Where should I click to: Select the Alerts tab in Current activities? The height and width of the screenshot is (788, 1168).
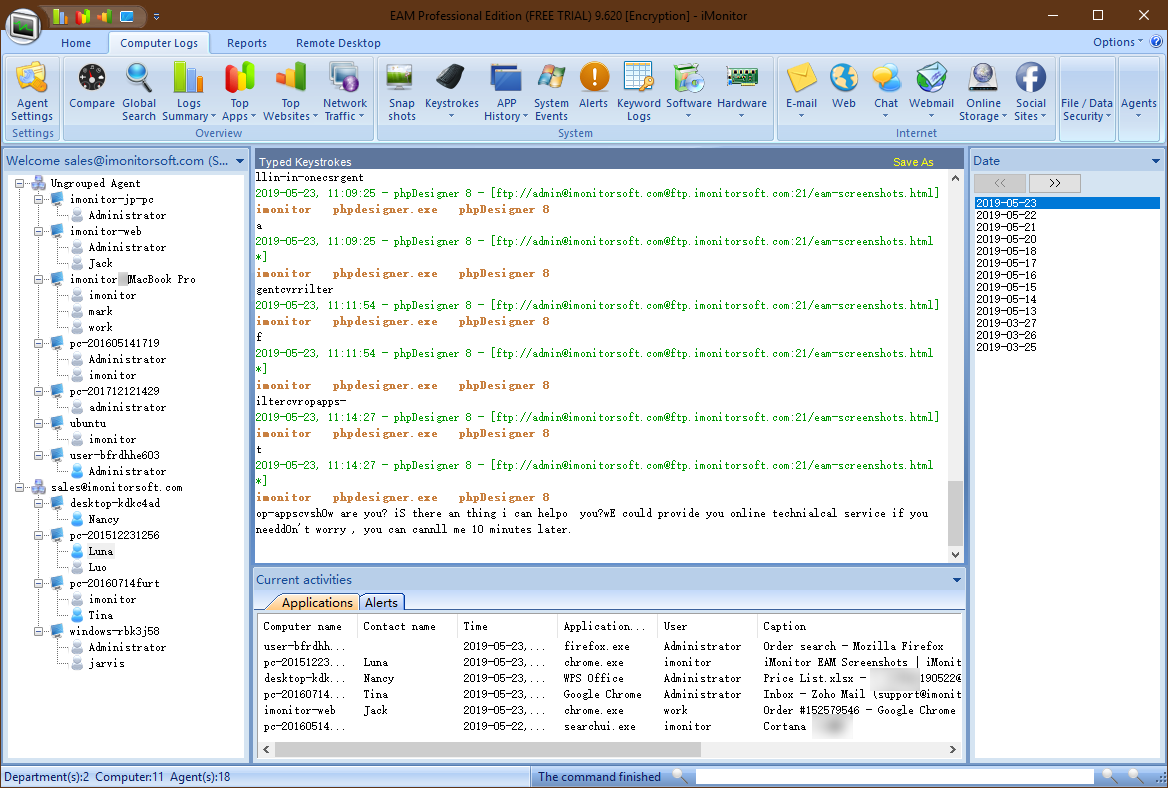(381, 603)
